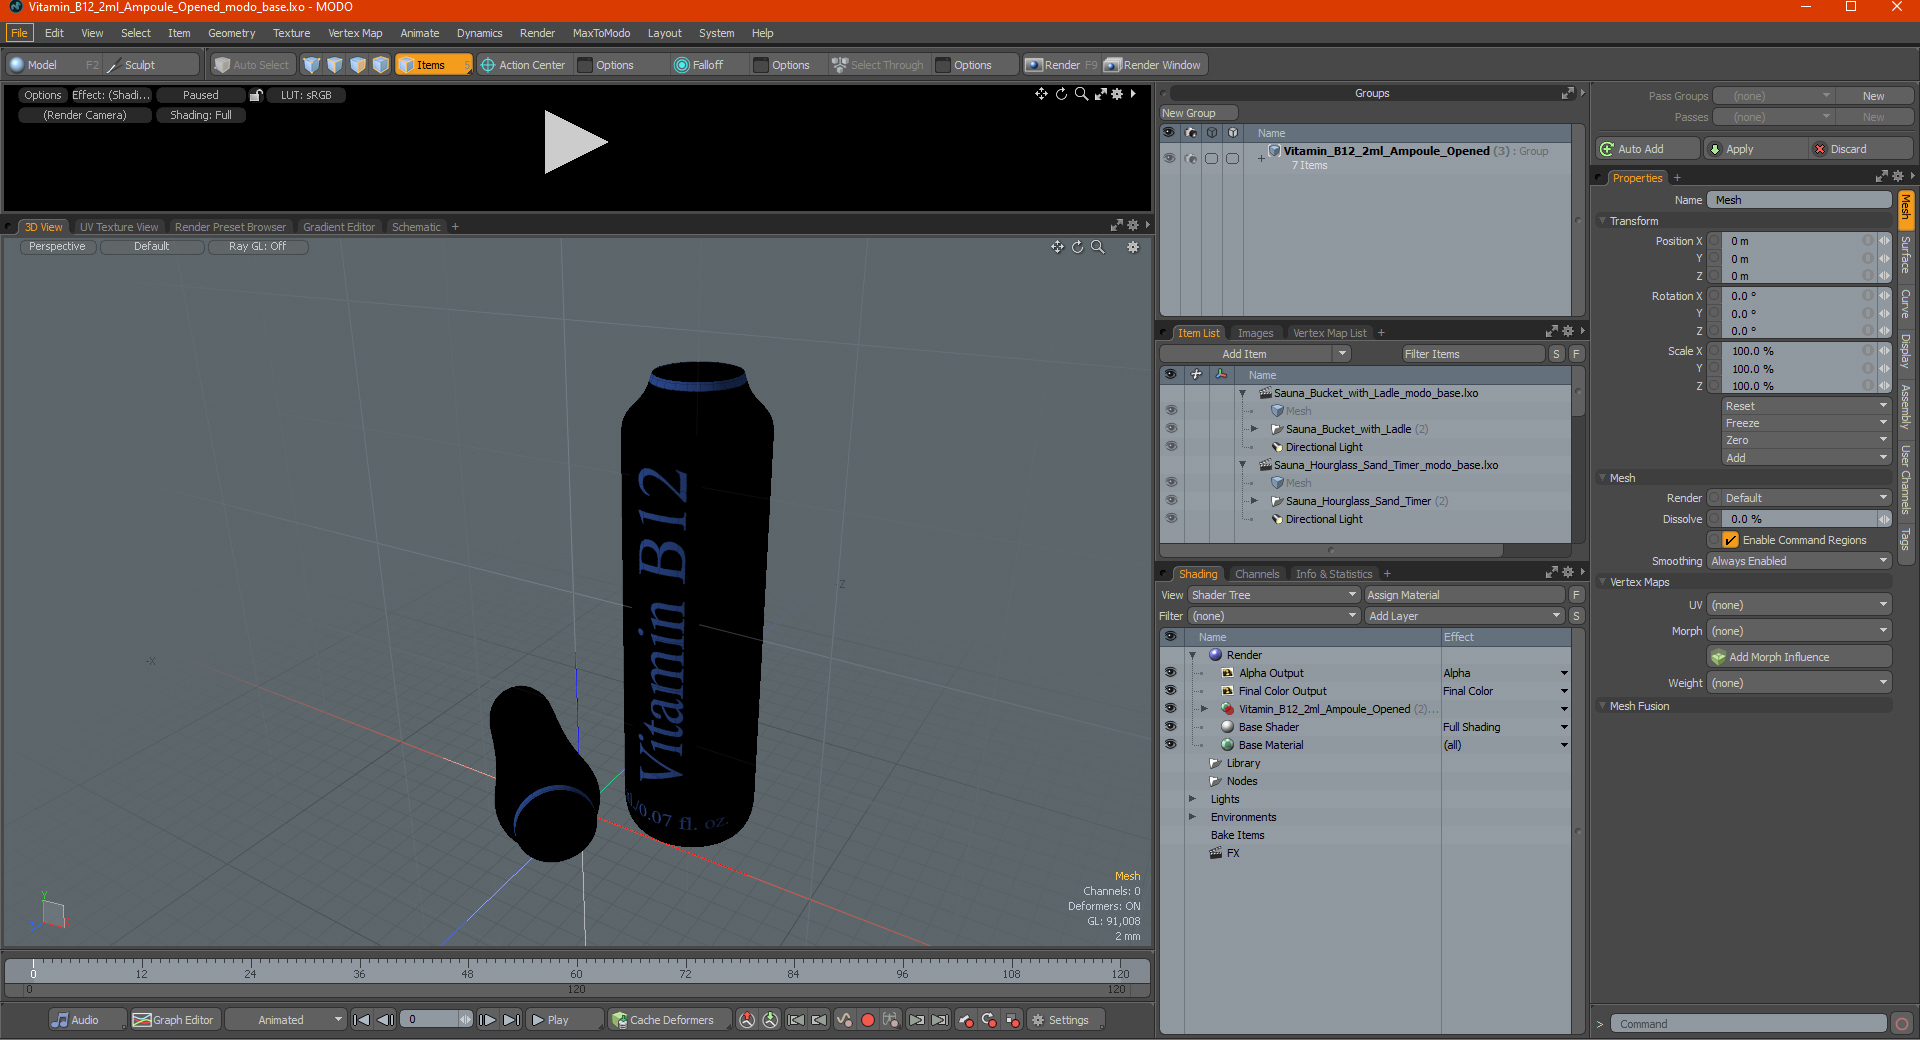Click New Group button
Viewport: 1920px width, 1040px height.
point(1198,113)
